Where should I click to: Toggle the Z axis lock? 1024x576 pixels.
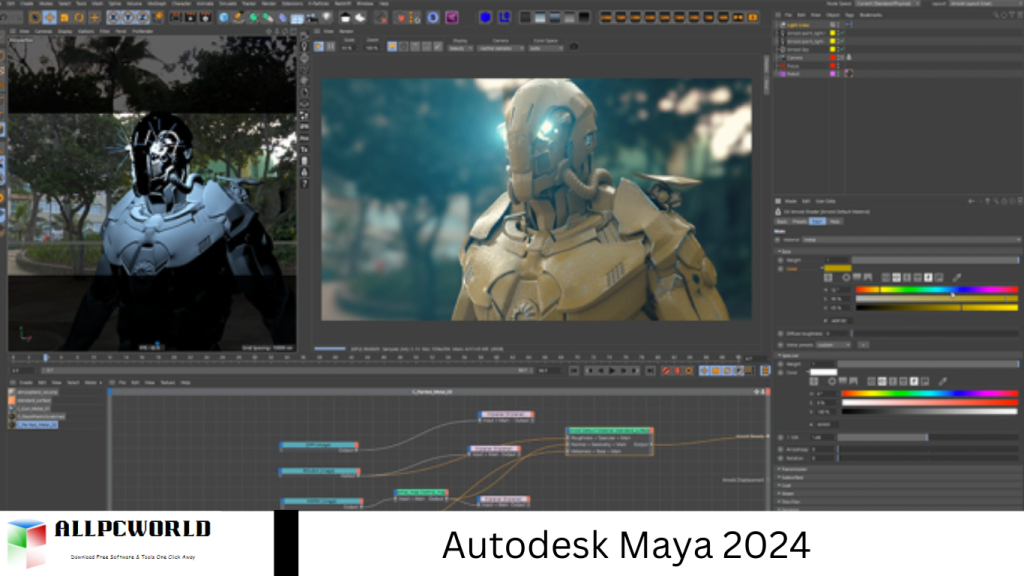point(142,18)
